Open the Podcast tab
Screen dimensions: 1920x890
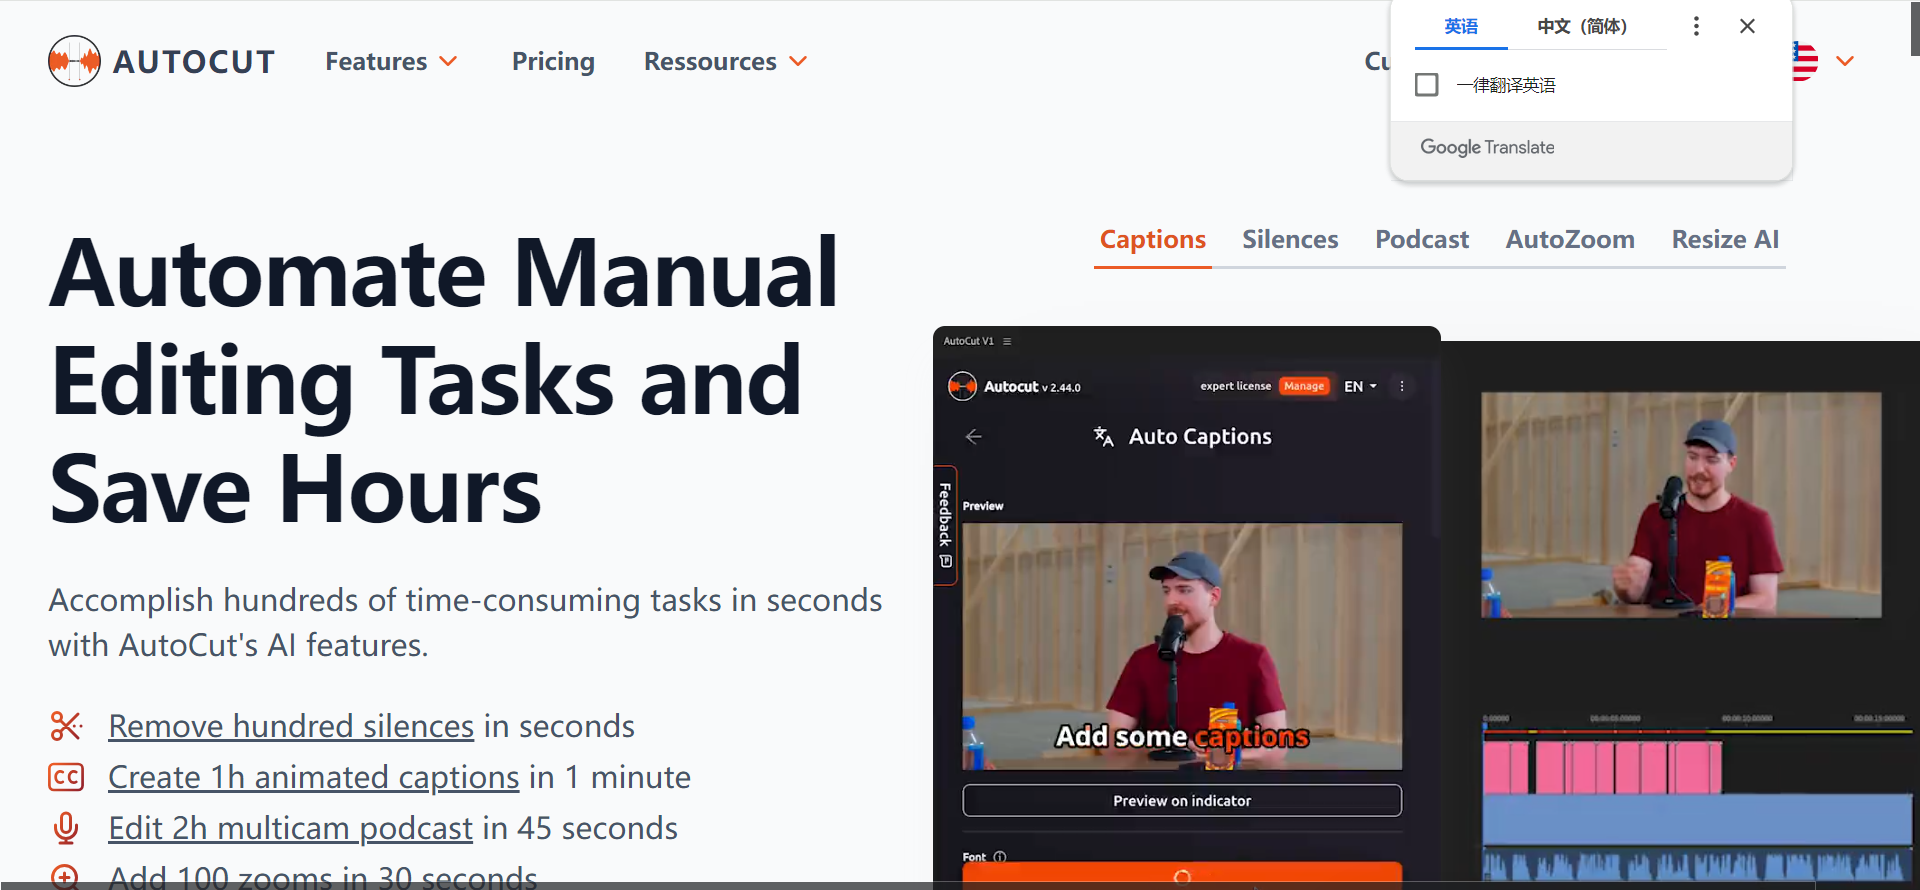coord(1422,240)
